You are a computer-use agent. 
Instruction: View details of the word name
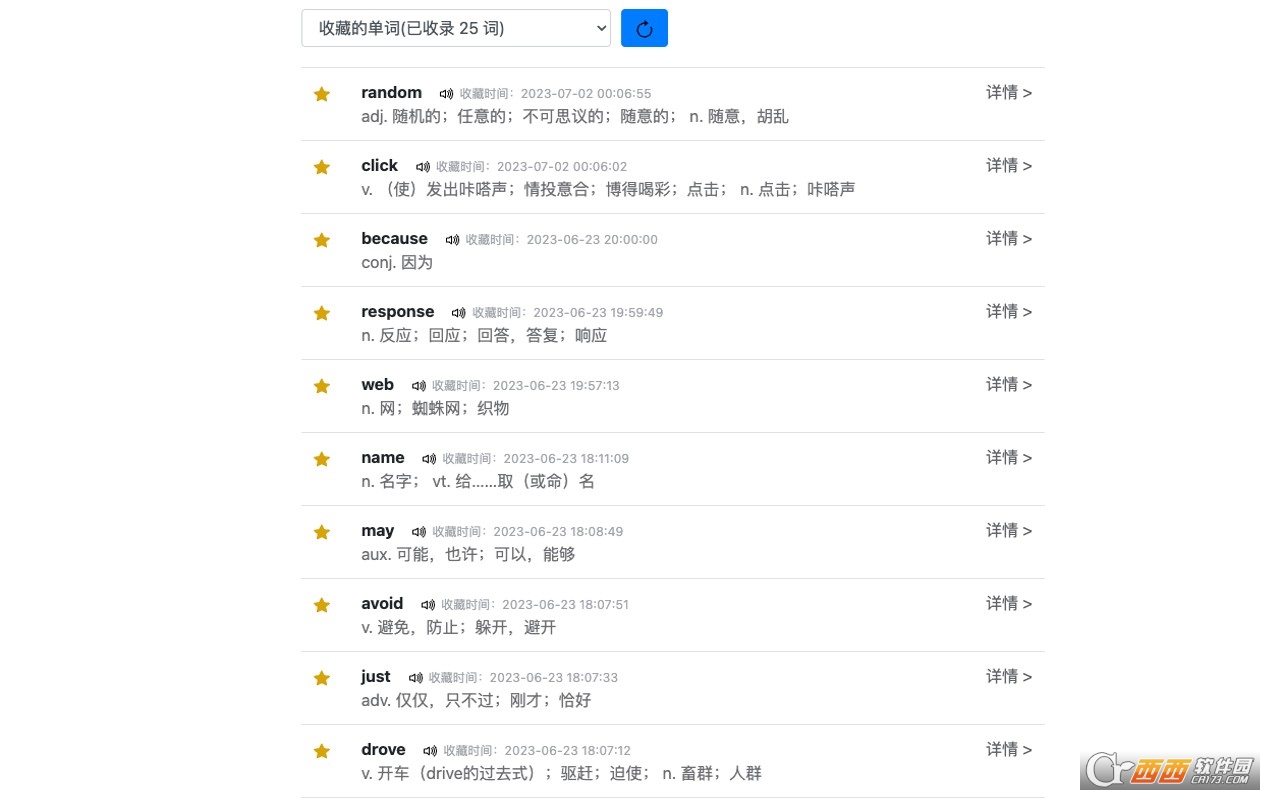1009,457
